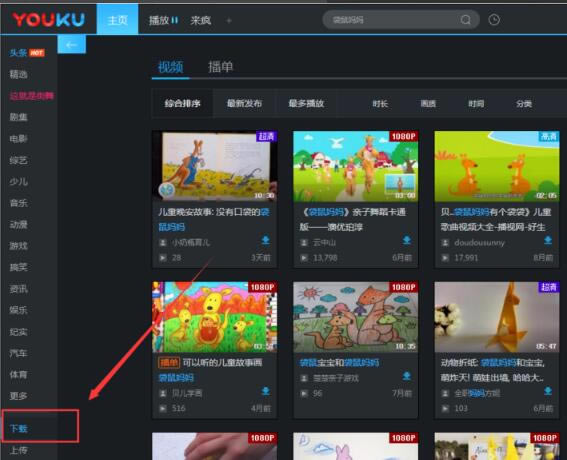567x460 pixels.
Task: Switch to the 主页 tab
Action: click(x=118, y=19)
